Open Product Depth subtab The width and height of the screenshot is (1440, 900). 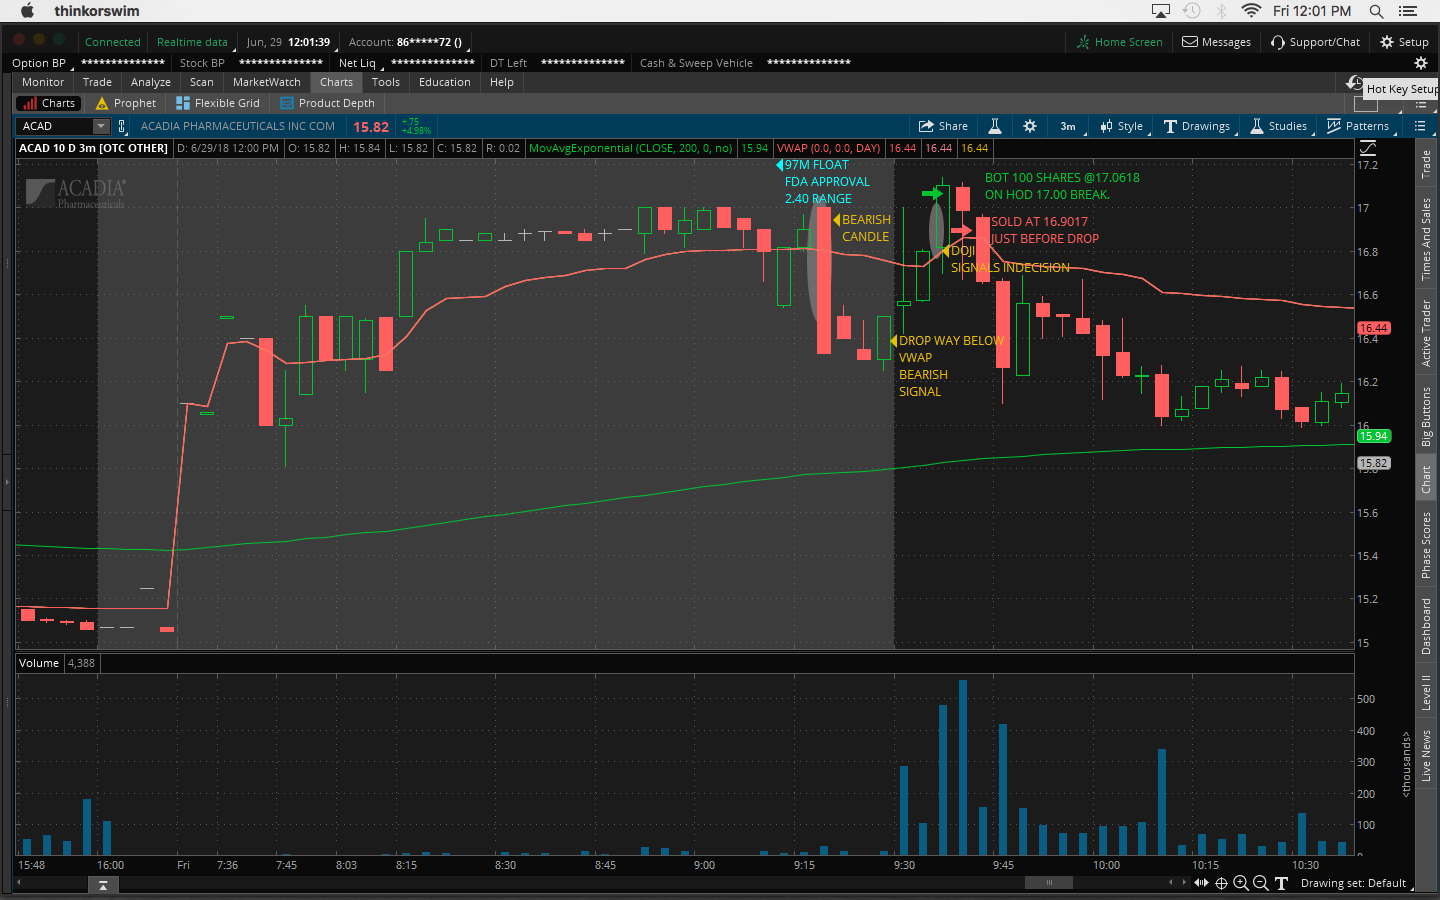click(327, 103)
